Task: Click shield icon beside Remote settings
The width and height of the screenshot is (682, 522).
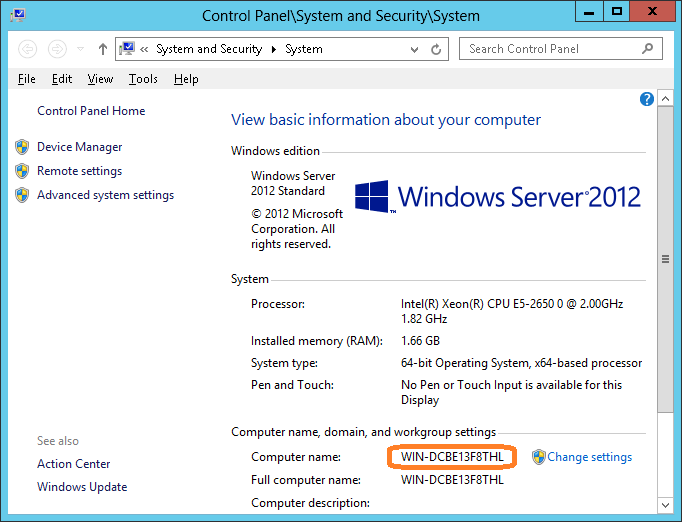Action: [x=22, y=171]
